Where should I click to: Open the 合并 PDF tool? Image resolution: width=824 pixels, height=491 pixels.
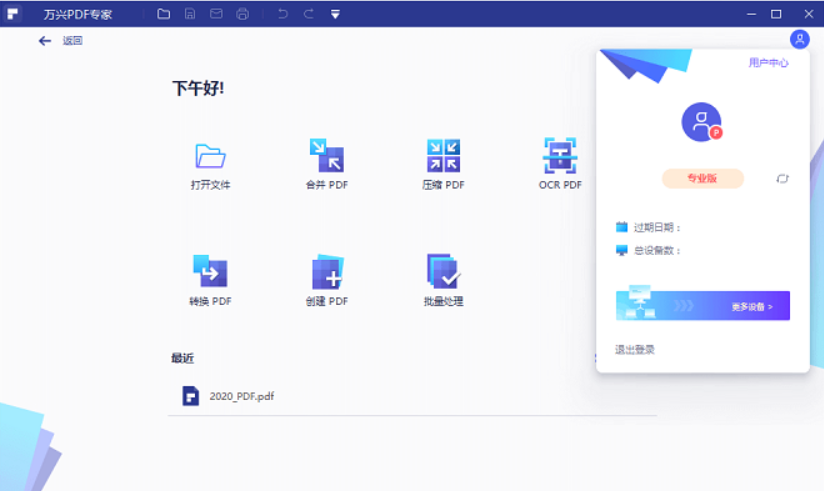[326, 156]
